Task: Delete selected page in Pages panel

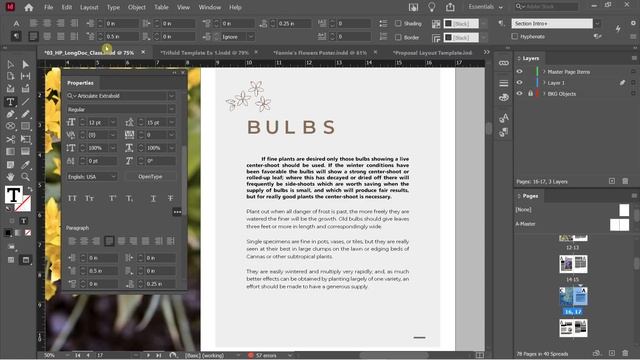Action: click(x=625, y=353)
